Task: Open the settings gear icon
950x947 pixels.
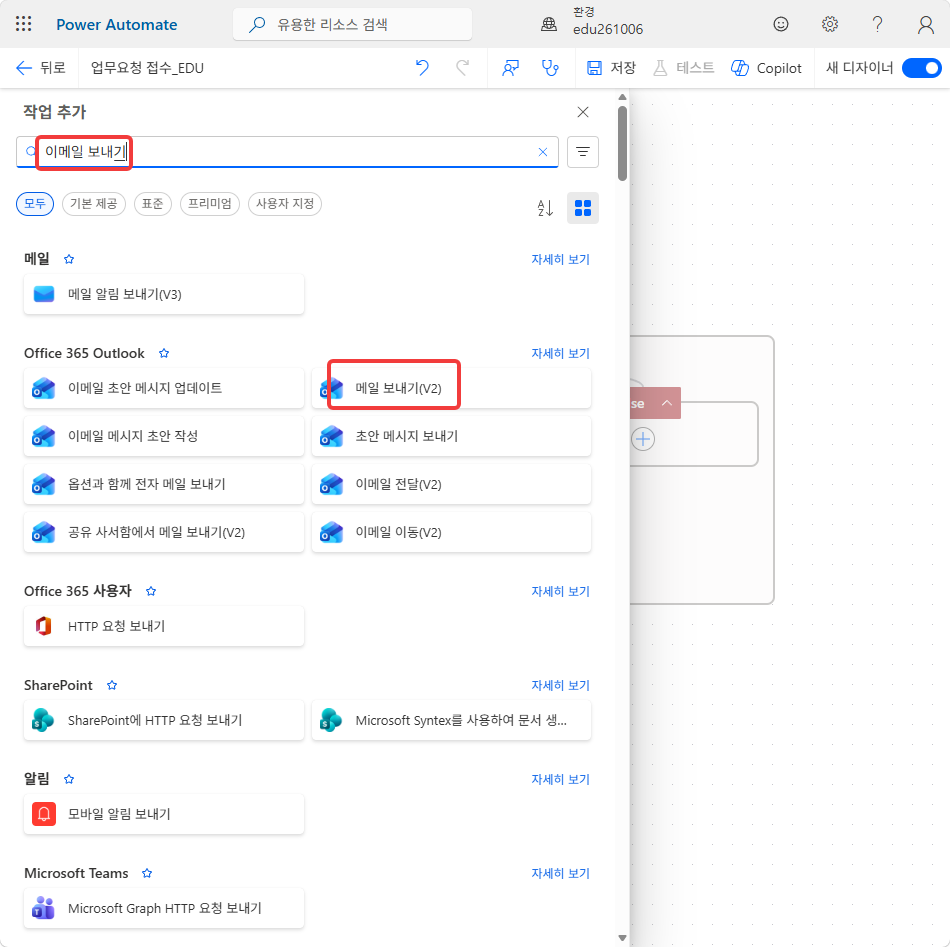Action: 829,24
